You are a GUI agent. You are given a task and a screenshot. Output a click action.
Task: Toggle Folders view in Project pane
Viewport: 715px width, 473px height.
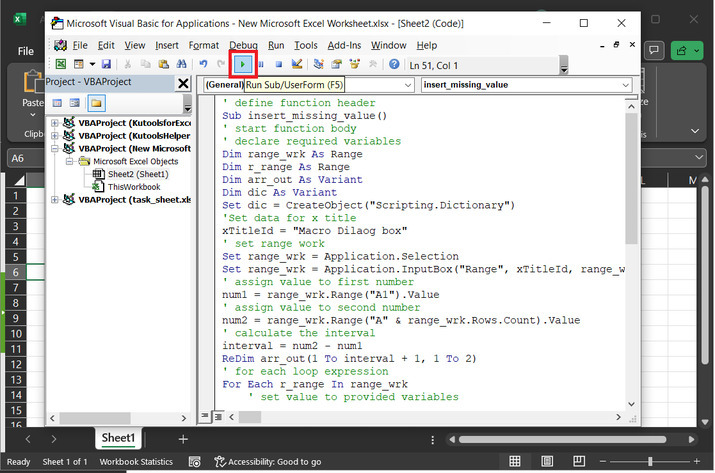pyautogui.click(x=96, y=103)
